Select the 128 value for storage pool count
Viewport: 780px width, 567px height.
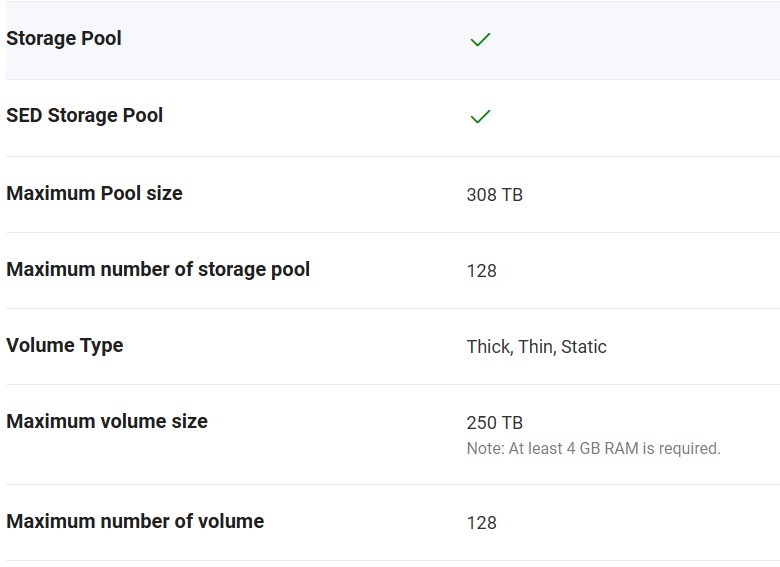[481, 271]
